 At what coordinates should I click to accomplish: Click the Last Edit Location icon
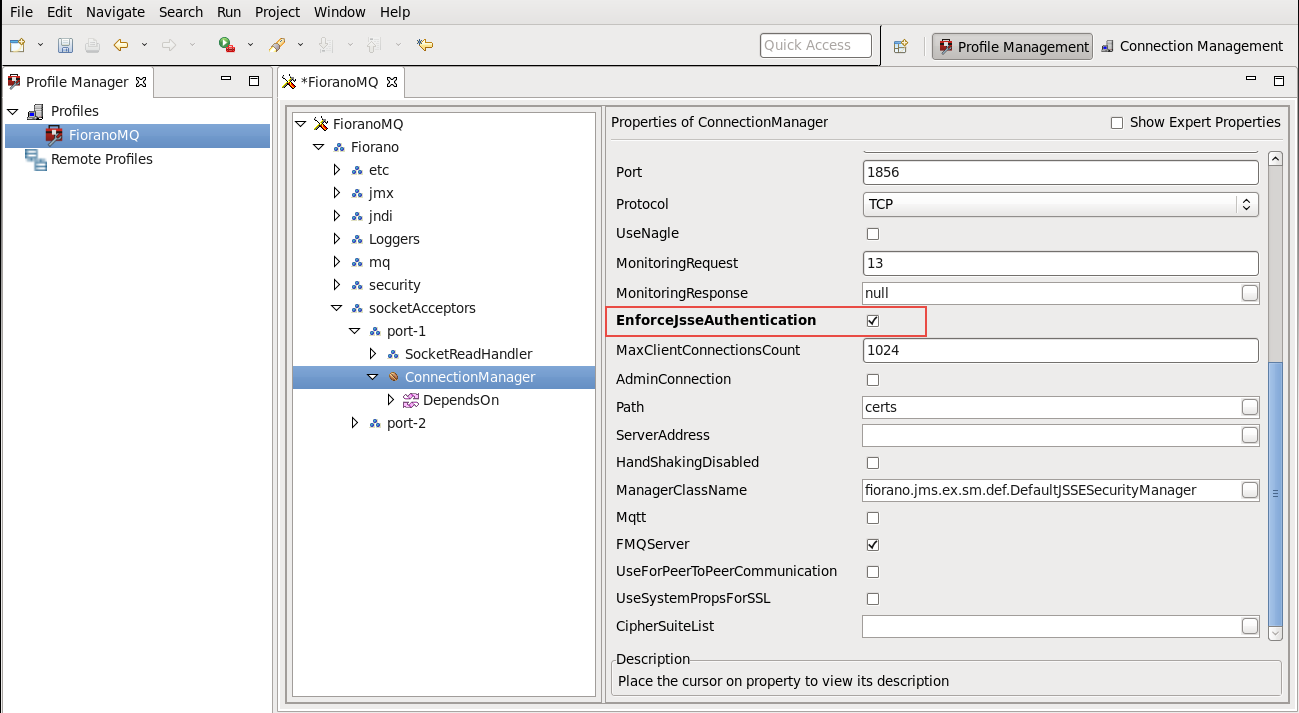pyautogui.click(x=425, y=46)
